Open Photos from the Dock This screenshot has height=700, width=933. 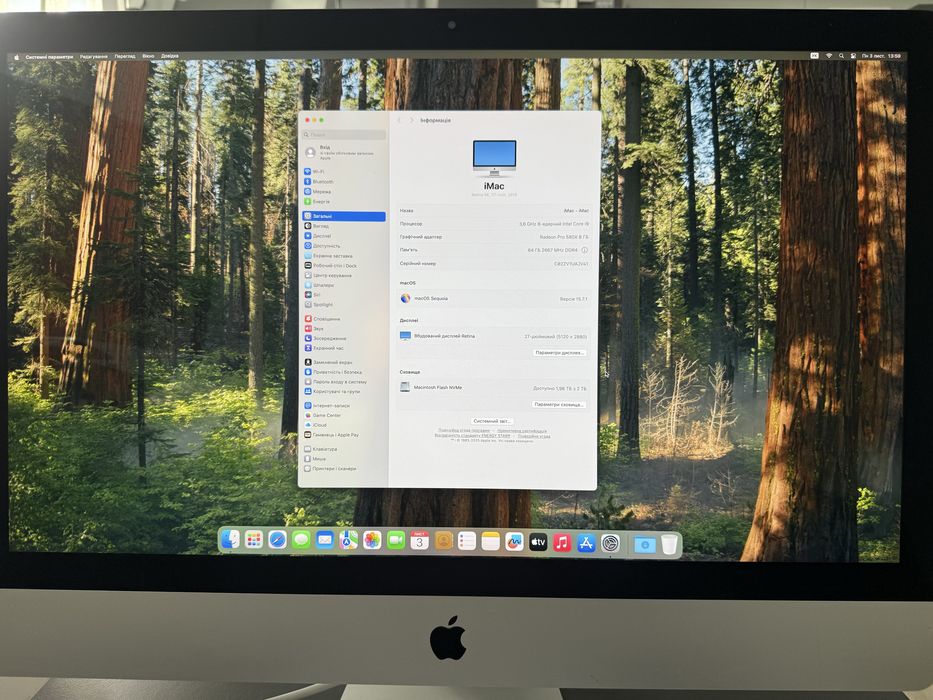point(372,540)
